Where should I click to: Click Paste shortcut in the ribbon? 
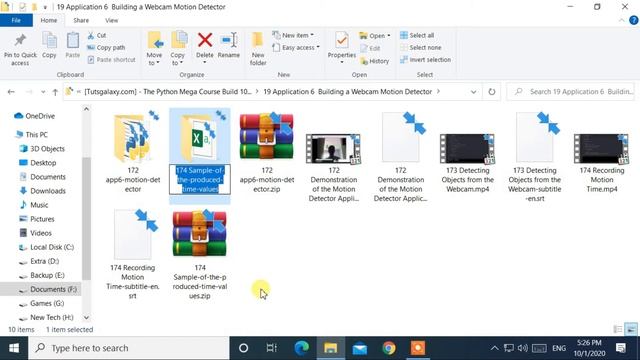tap(111, 60)
